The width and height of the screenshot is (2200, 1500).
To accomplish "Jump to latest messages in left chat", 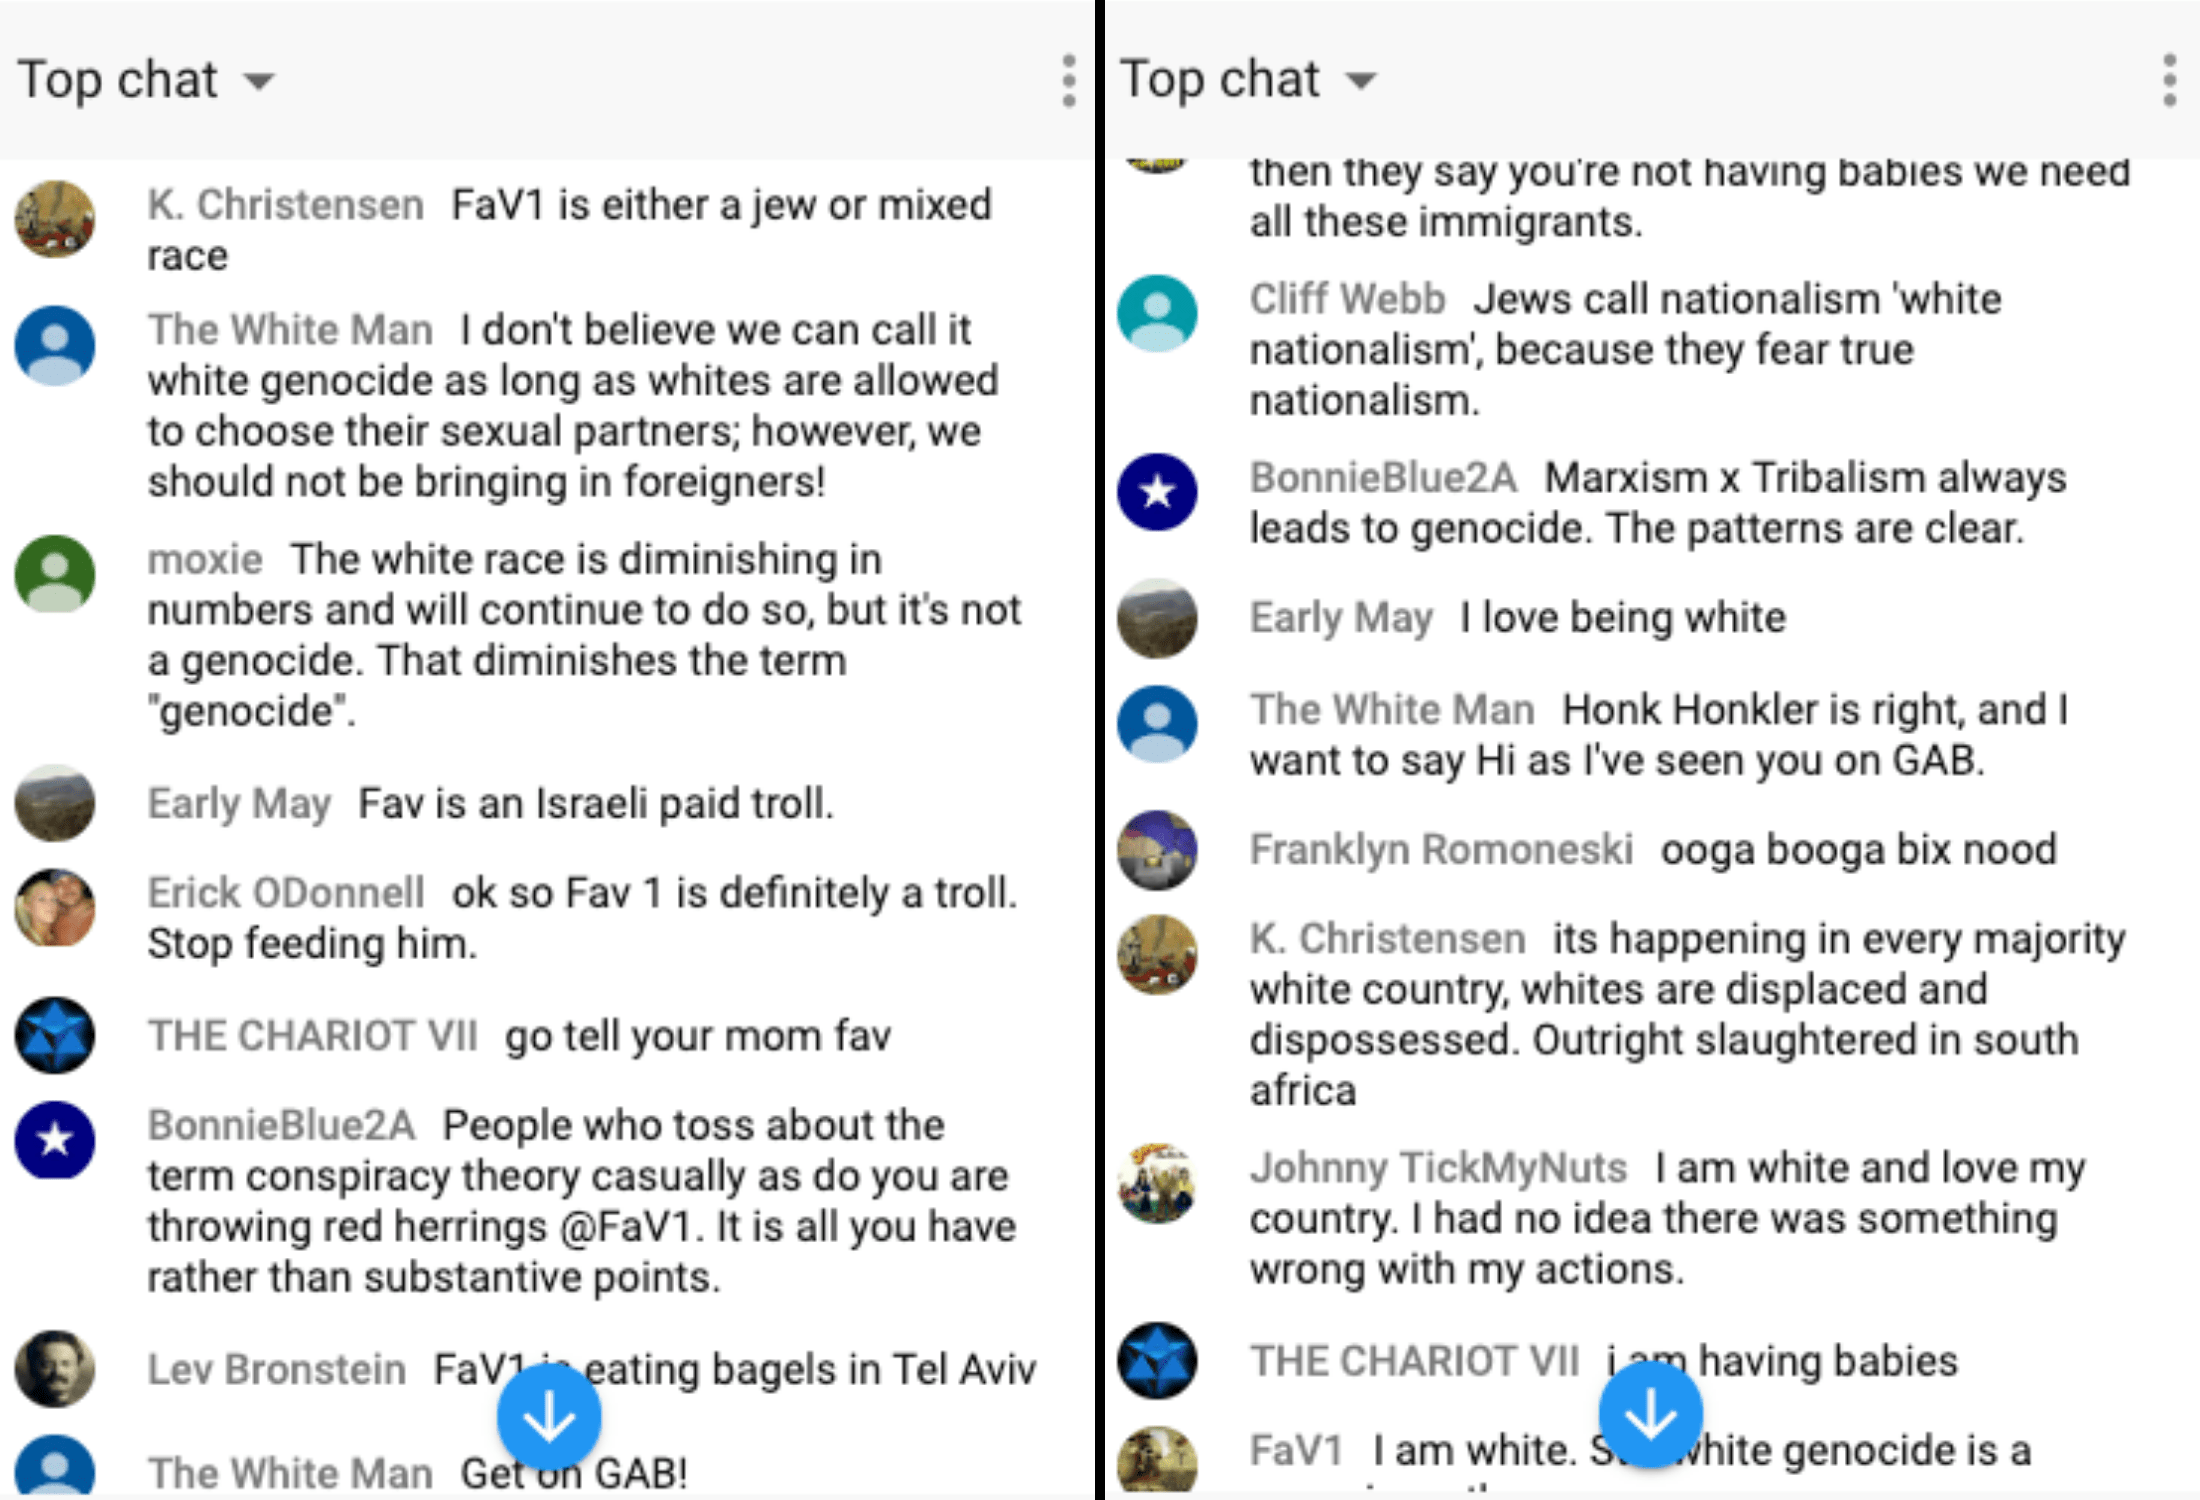I will coord(549,1417).
